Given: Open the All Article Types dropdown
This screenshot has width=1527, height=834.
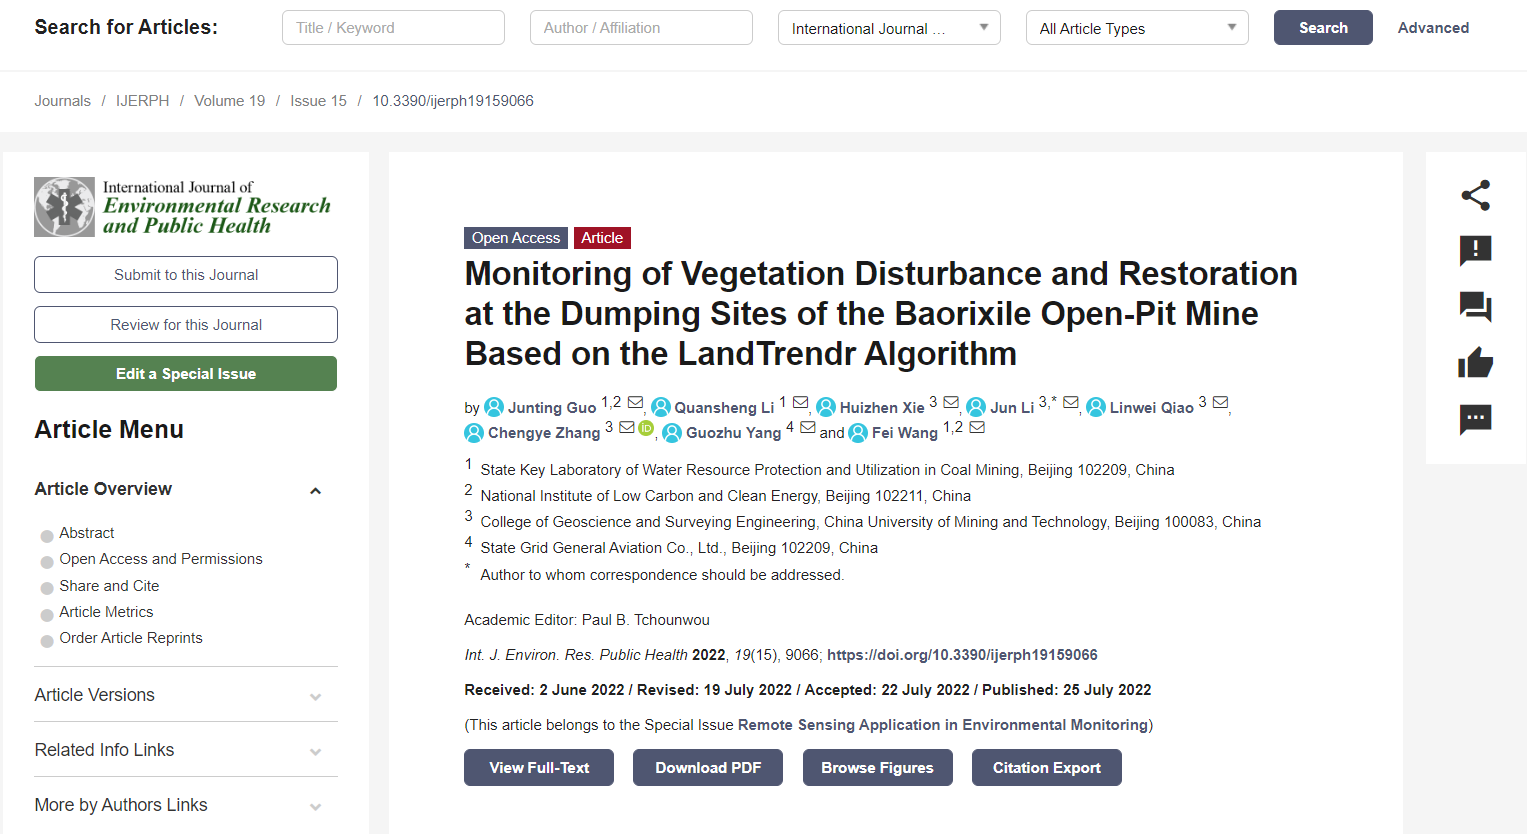Looking at the screenshot, I should 1137,28.
